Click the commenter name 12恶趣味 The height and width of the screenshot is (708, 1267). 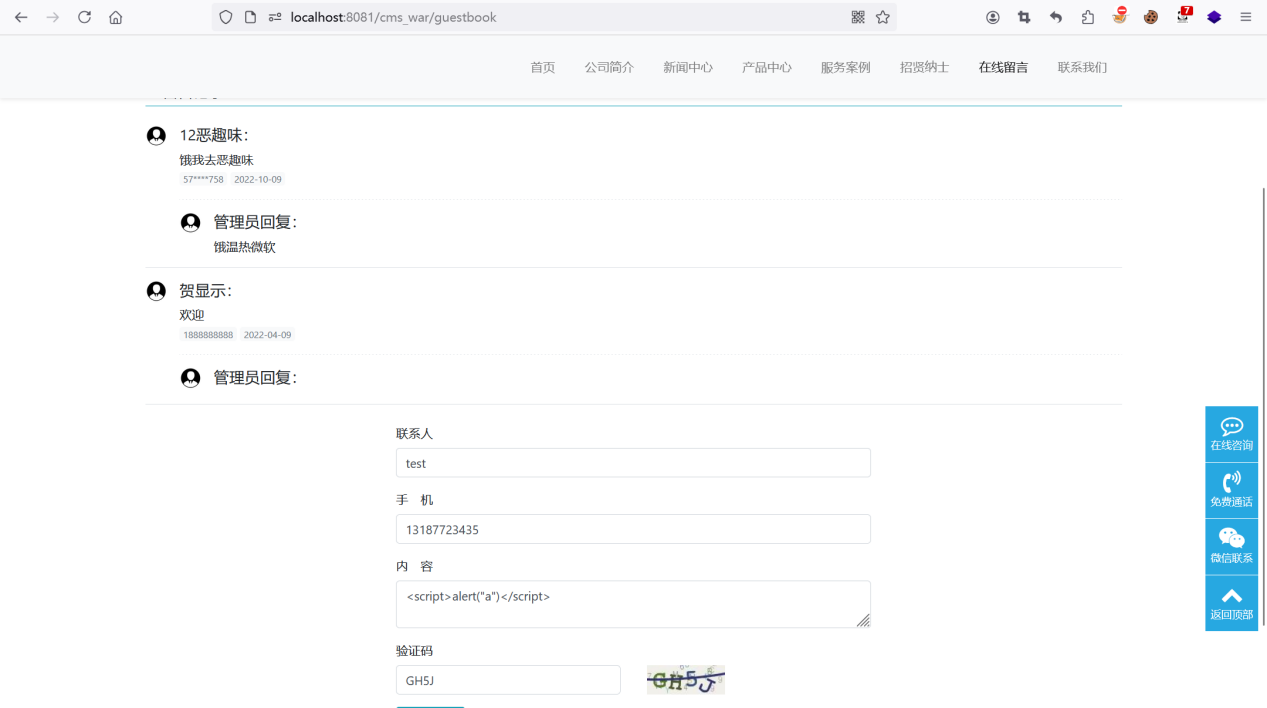coord(214,135)
